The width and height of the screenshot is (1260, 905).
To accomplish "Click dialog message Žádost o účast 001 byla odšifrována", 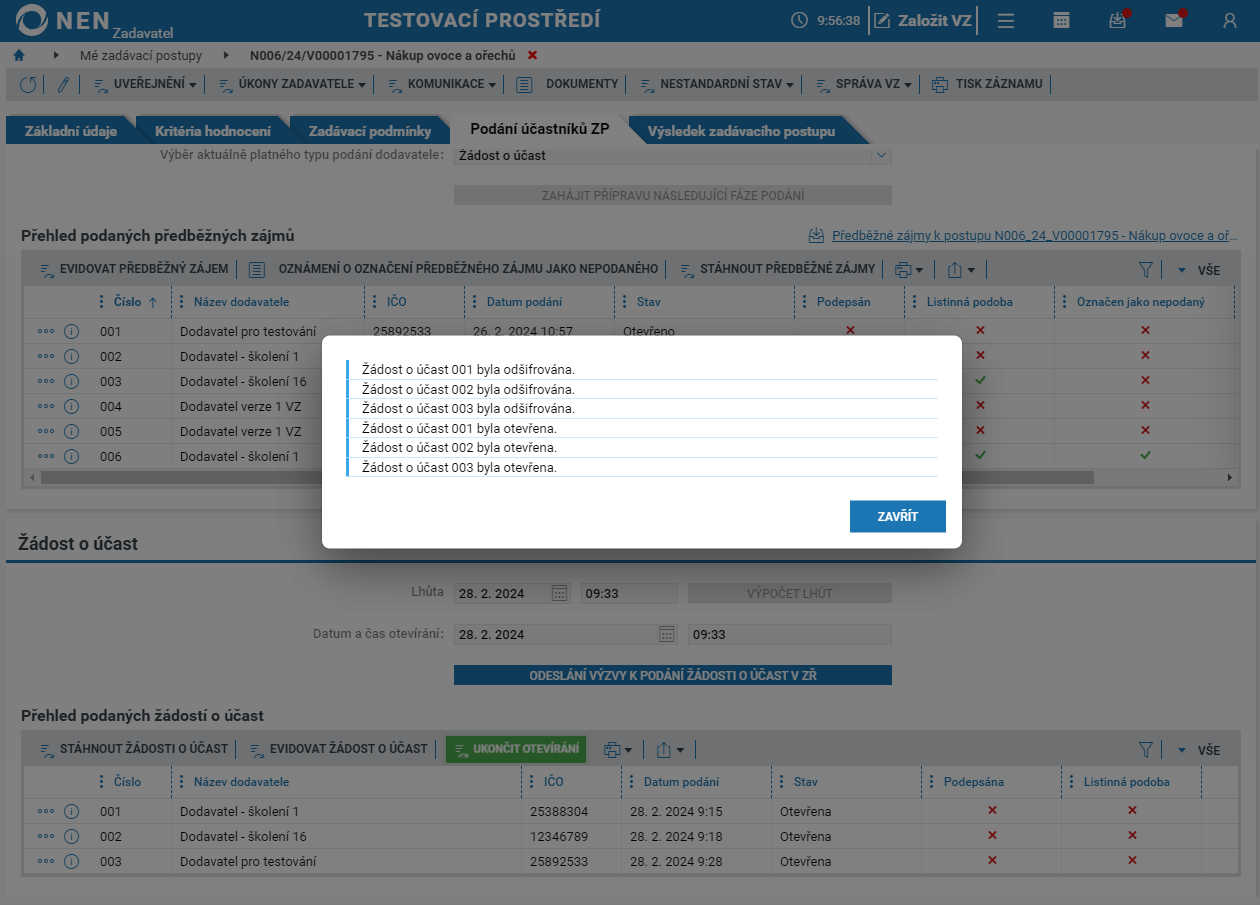I will [469, 370].
